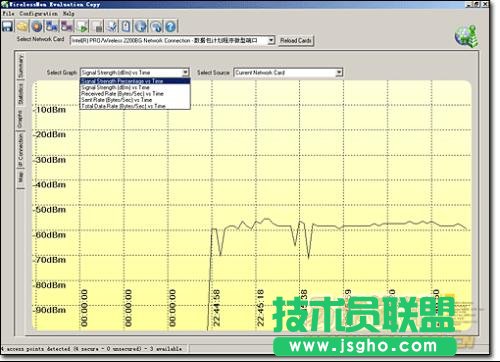Click the globe-with-headset toolbar icon
The width and height of the screenshot is (500, 362).
[x=156, y=26]
